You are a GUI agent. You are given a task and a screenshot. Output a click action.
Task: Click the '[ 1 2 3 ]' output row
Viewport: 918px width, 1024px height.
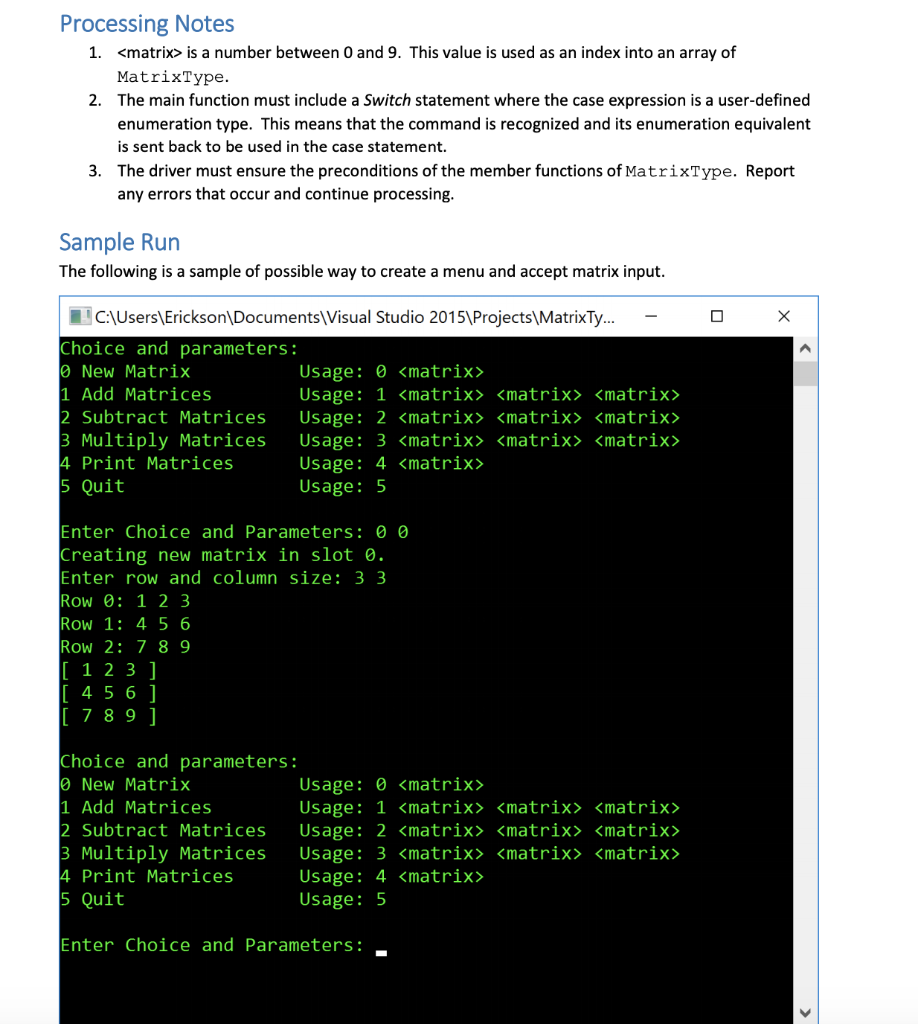point(109,670)
